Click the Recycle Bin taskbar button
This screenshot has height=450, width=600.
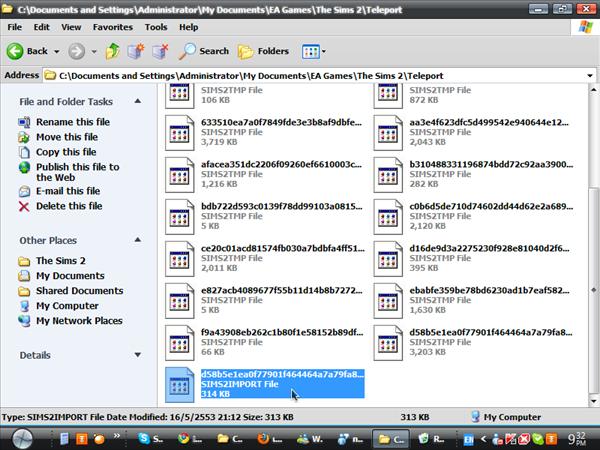click(431, 439)
